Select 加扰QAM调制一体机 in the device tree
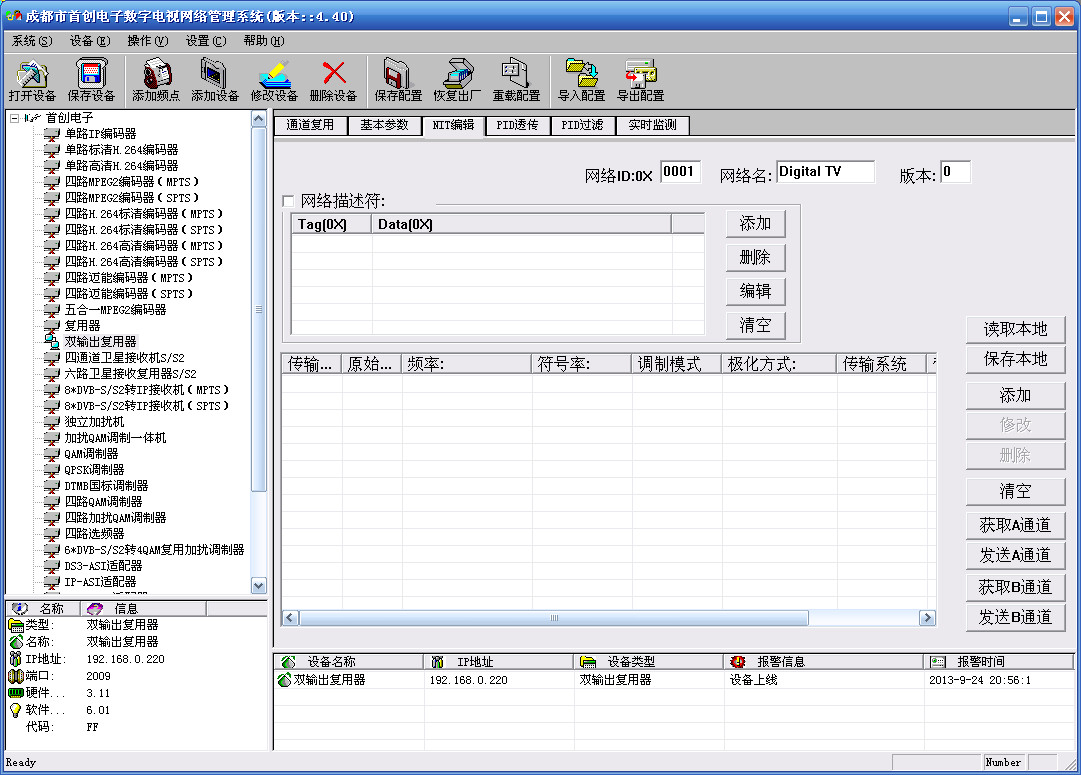This screenshot has width=1081, height=775. [x=115, y=438]
